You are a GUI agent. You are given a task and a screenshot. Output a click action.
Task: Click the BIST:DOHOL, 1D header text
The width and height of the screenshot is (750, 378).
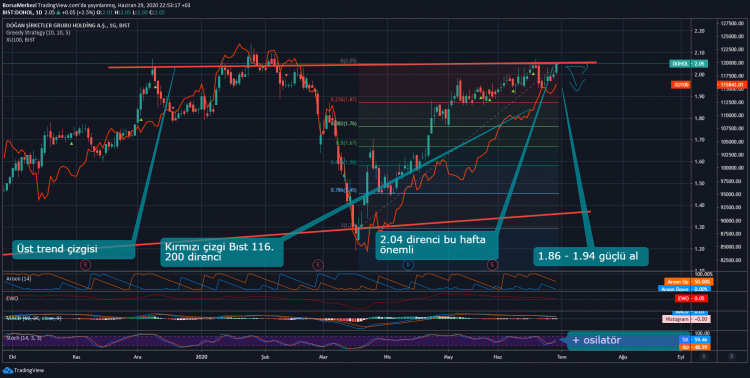click(22, 12)
